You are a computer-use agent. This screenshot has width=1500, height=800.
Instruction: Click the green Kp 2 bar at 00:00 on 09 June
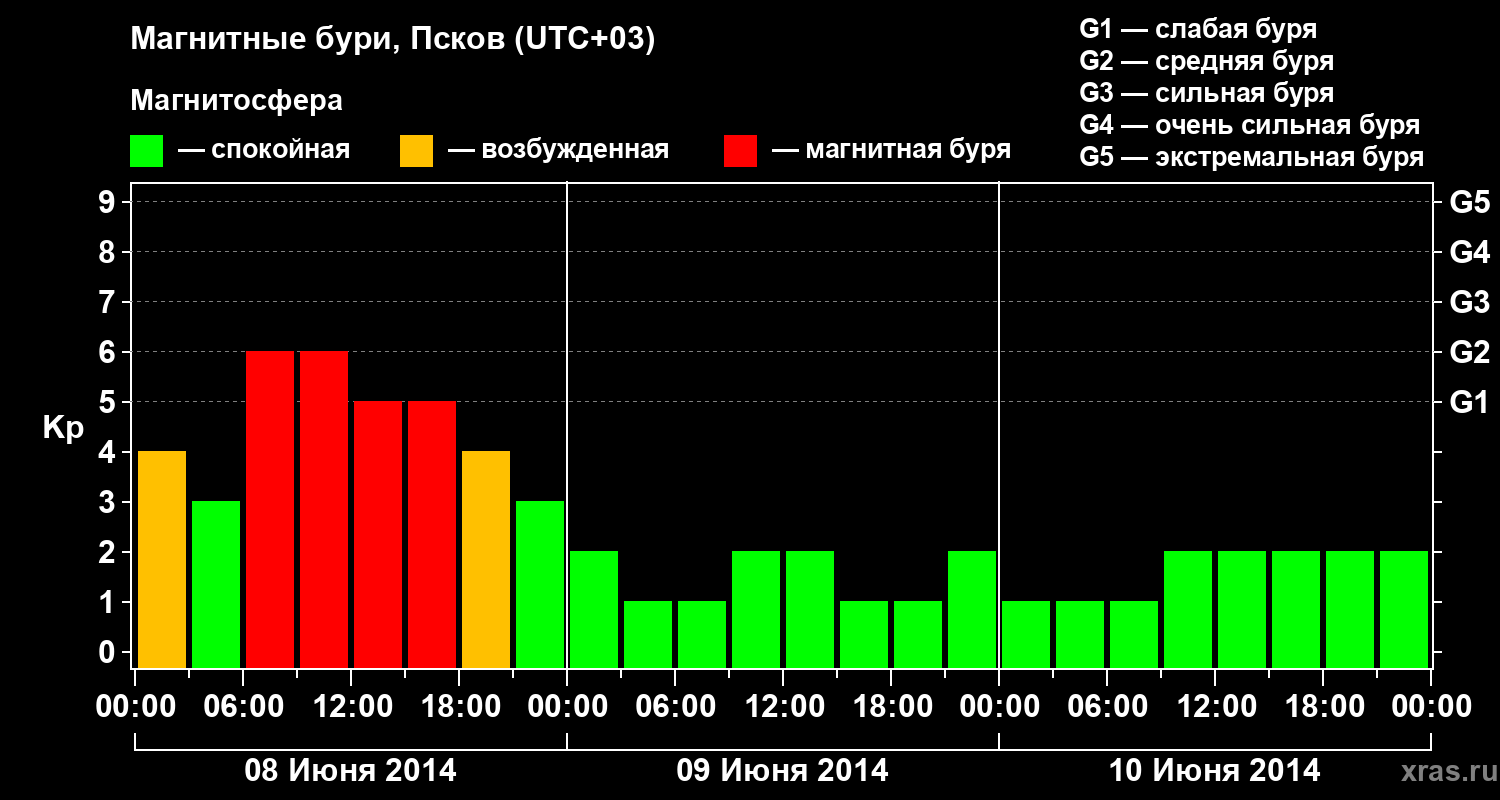coord(594,609)
